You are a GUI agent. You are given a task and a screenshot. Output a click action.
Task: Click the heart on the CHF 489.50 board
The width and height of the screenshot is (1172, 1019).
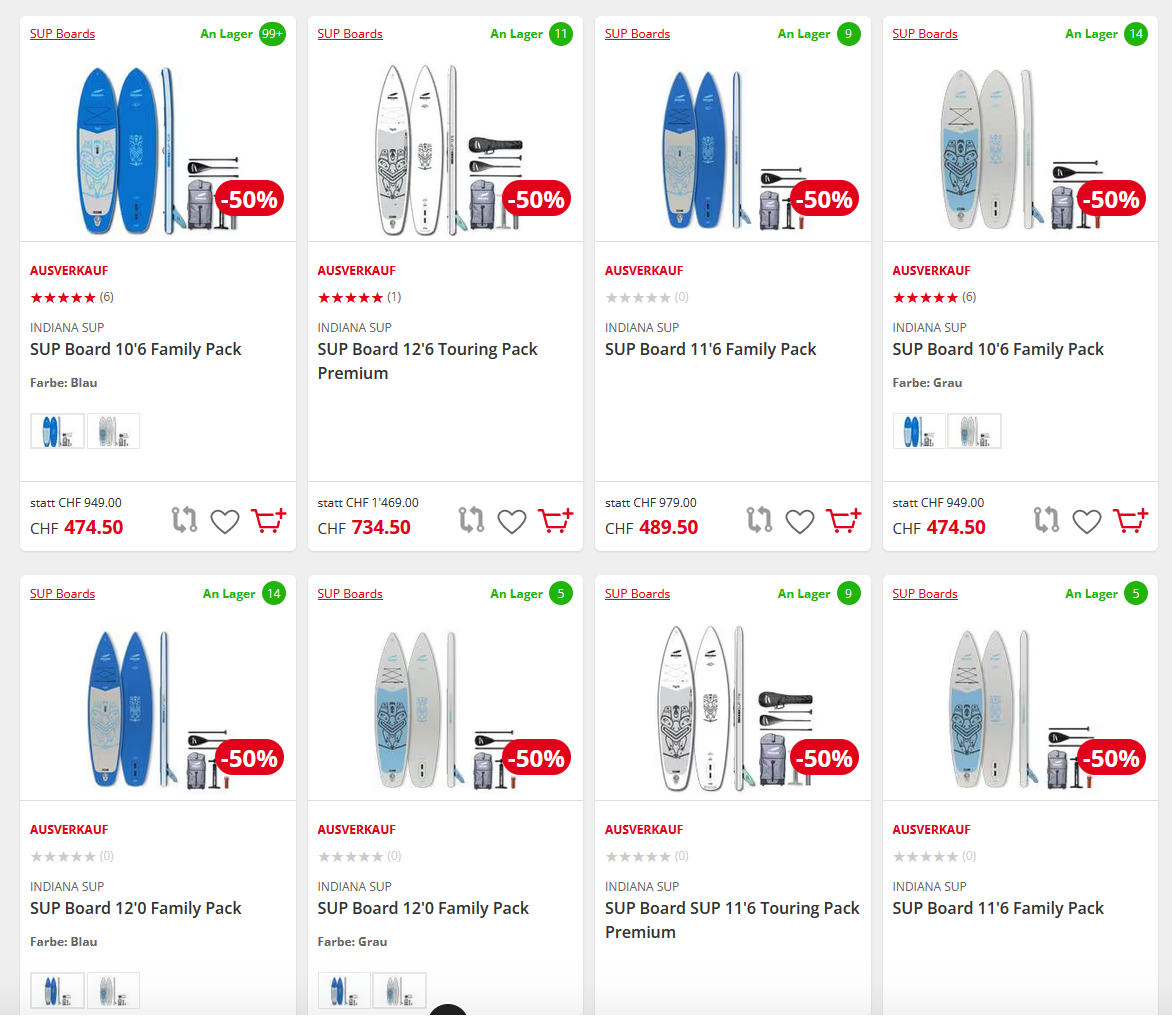[x=800, y=521]
